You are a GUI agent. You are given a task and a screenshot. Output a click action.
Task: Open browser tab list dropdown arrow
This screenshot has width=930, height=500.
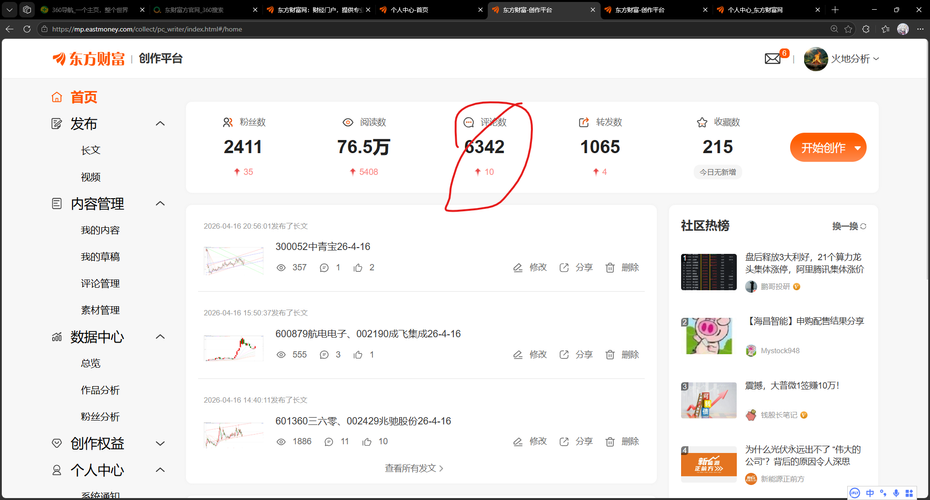click(x=9, y=9)
